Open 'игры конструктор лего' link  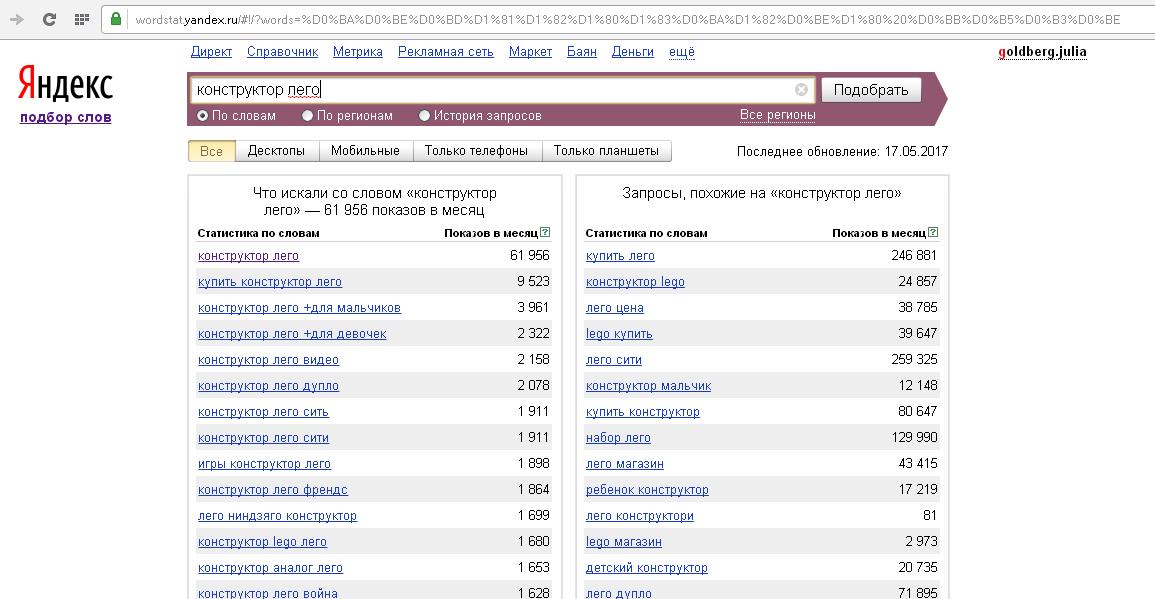click(264, 463)
